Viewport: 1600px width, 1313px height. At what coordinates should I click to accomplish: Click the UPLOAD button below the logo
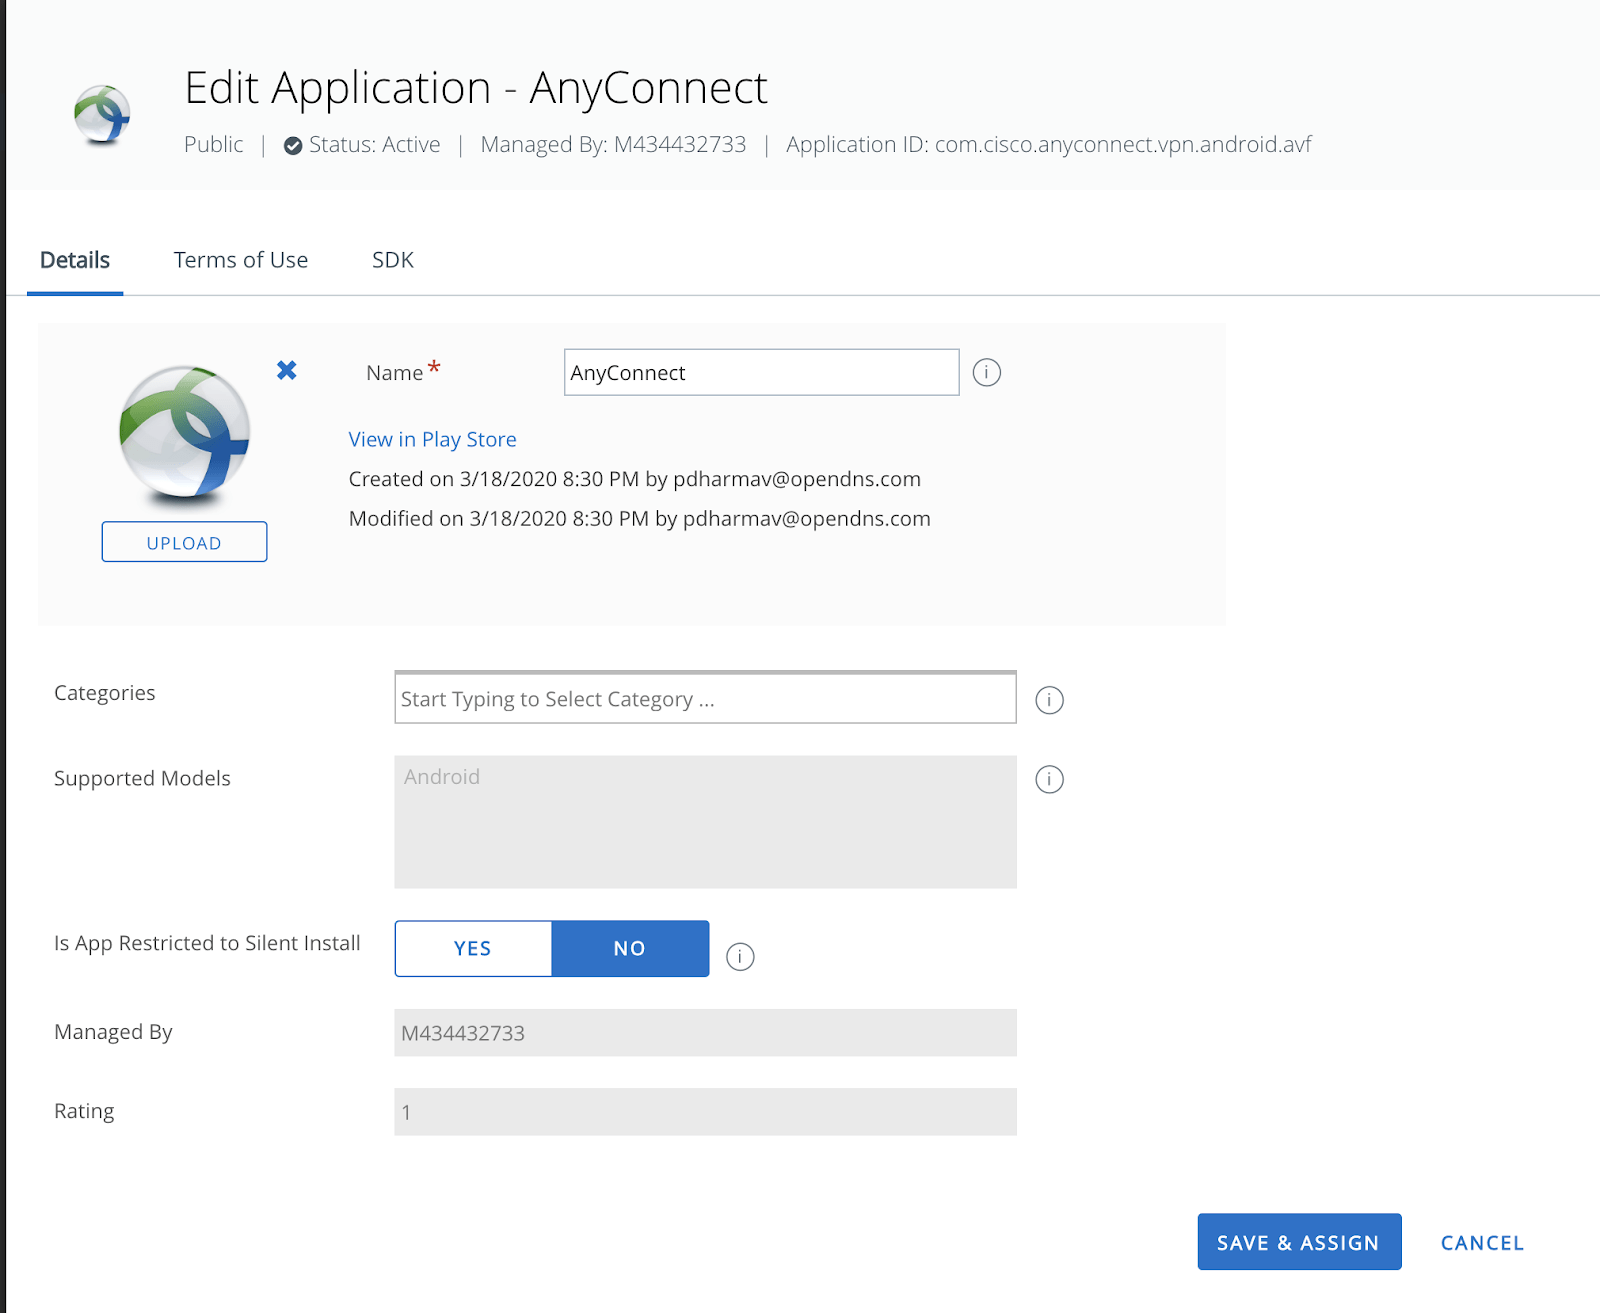(184, 542)
